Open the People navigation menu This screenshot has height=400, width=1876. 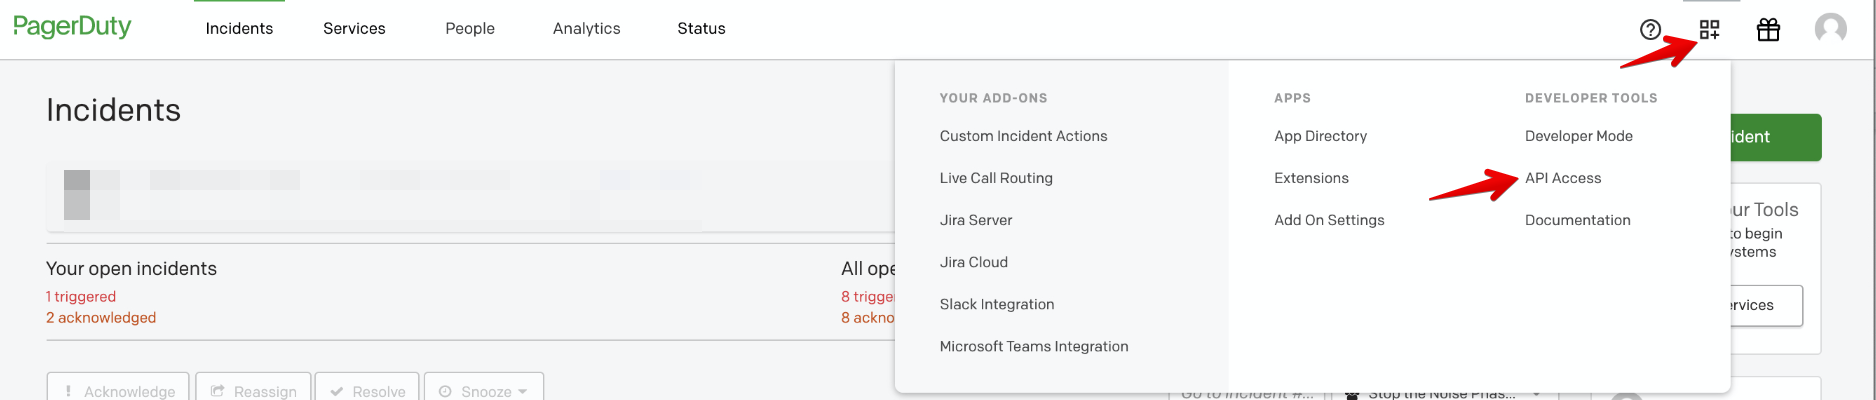point(470,29)
